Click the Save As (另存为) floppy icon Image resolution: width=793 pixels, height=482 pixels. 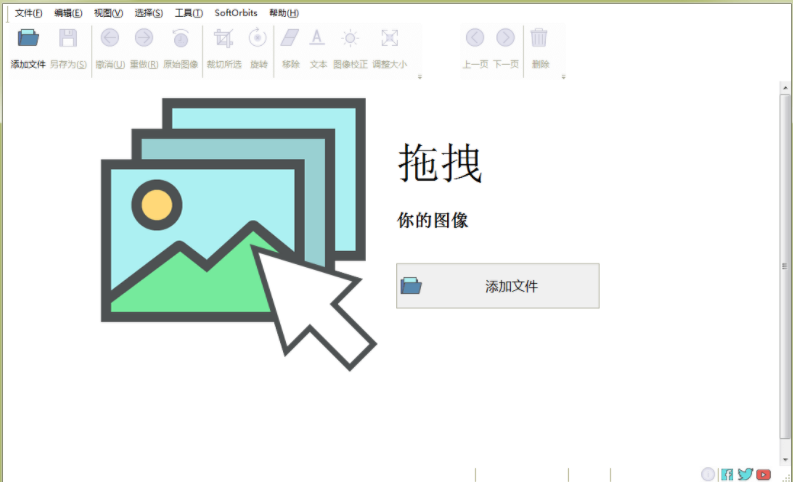[68, 38]
